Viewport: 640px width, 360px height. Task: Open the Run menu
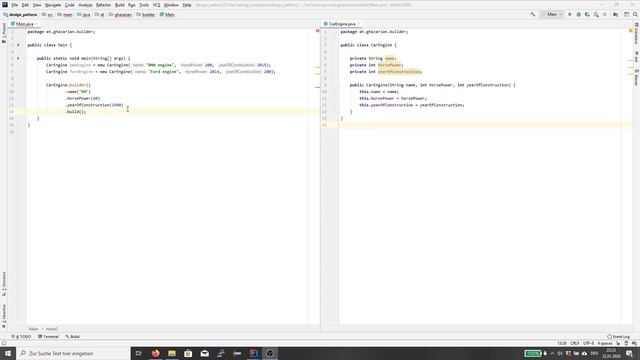point(131,5)
